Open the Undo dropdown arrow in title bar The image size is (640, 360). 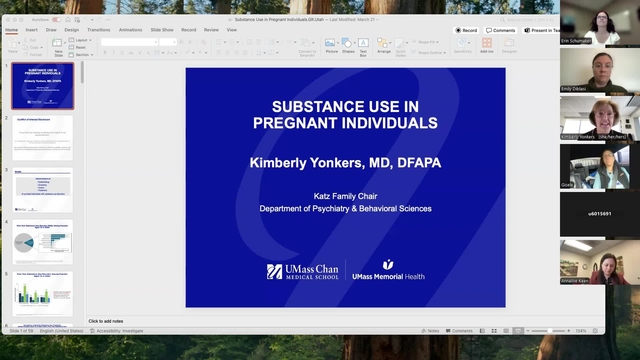click(92, 20)
